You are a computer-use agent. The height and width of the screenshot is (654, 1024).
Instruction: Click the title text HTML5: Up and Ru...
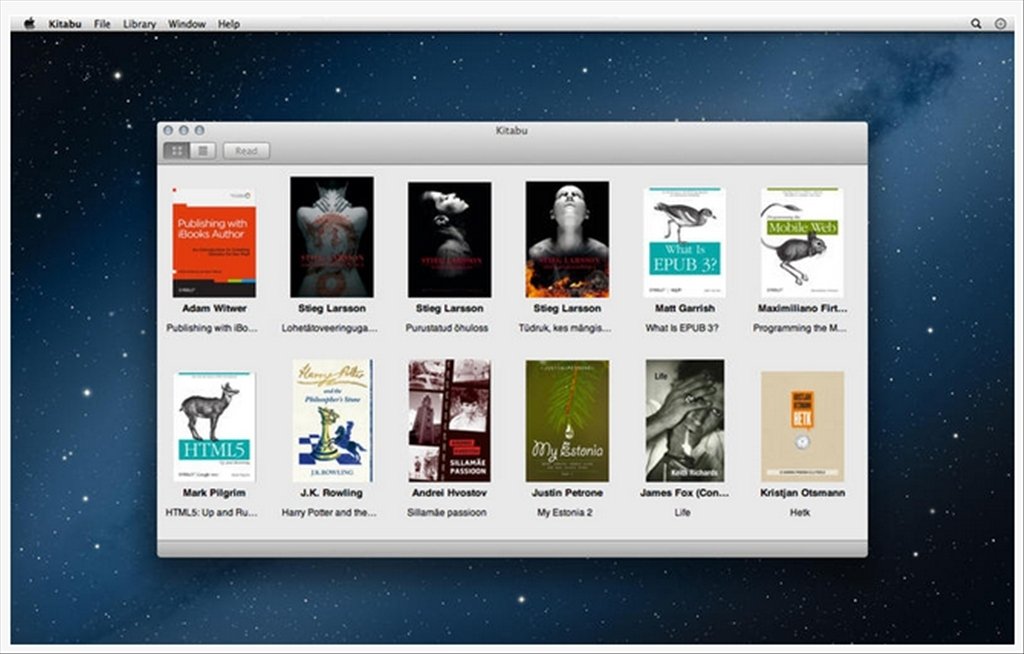(212, 513)
